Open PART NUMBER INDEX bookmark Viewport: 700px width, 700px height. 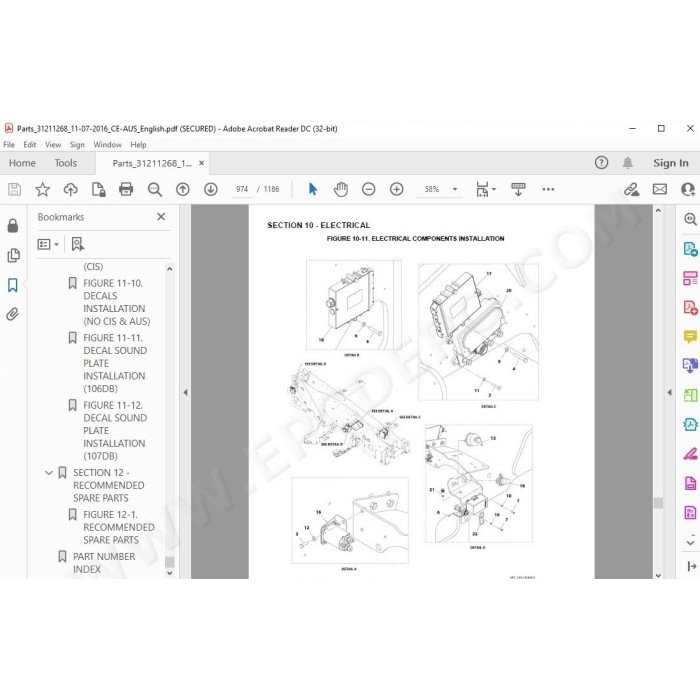104,563
